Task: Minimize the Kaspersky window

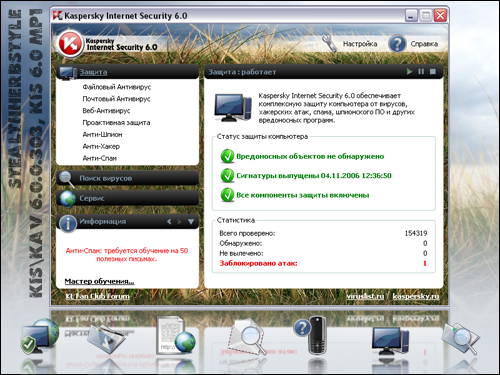Action: click(411, 15)
